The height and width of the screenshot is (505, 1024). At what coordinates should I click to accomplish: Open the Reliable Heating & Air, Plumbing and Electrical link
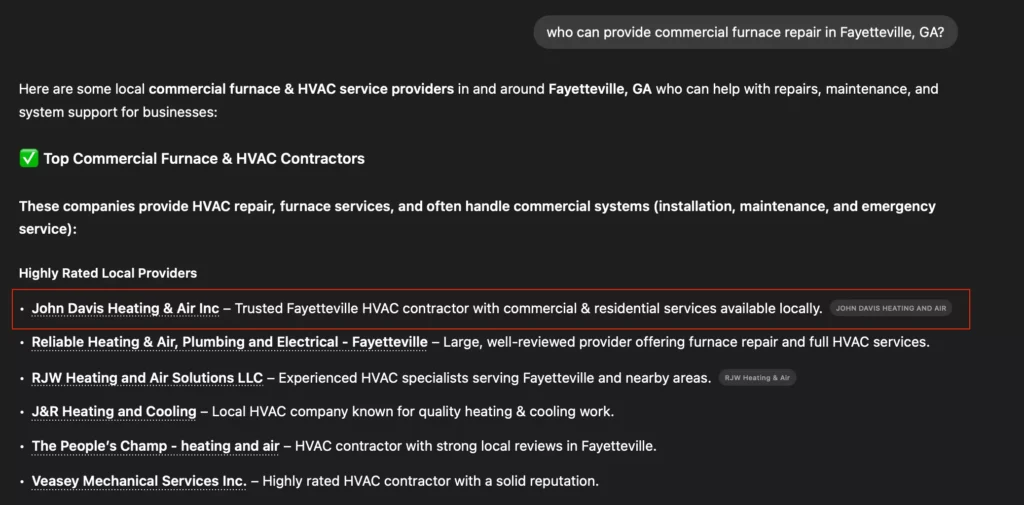pyautogui.click(x=229, y=343)
